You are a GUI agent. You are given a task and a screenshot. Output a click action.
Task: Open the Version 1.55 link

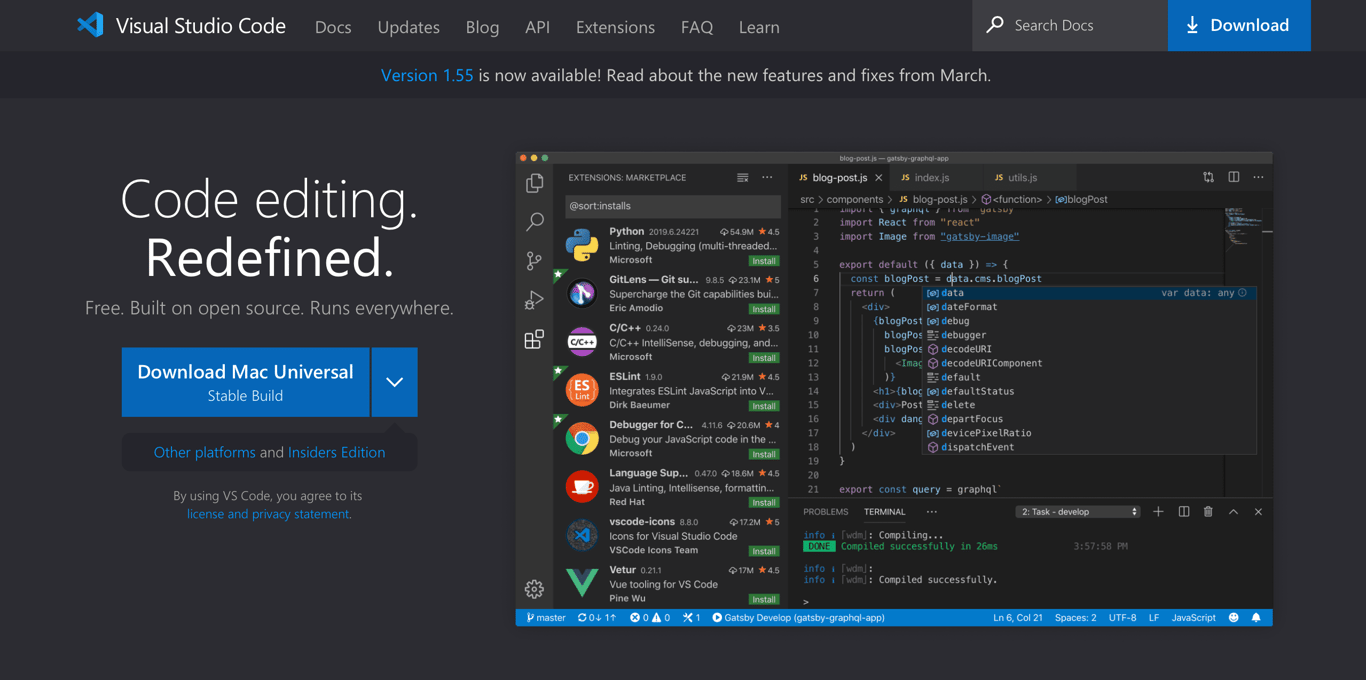(x=427, y=75)
